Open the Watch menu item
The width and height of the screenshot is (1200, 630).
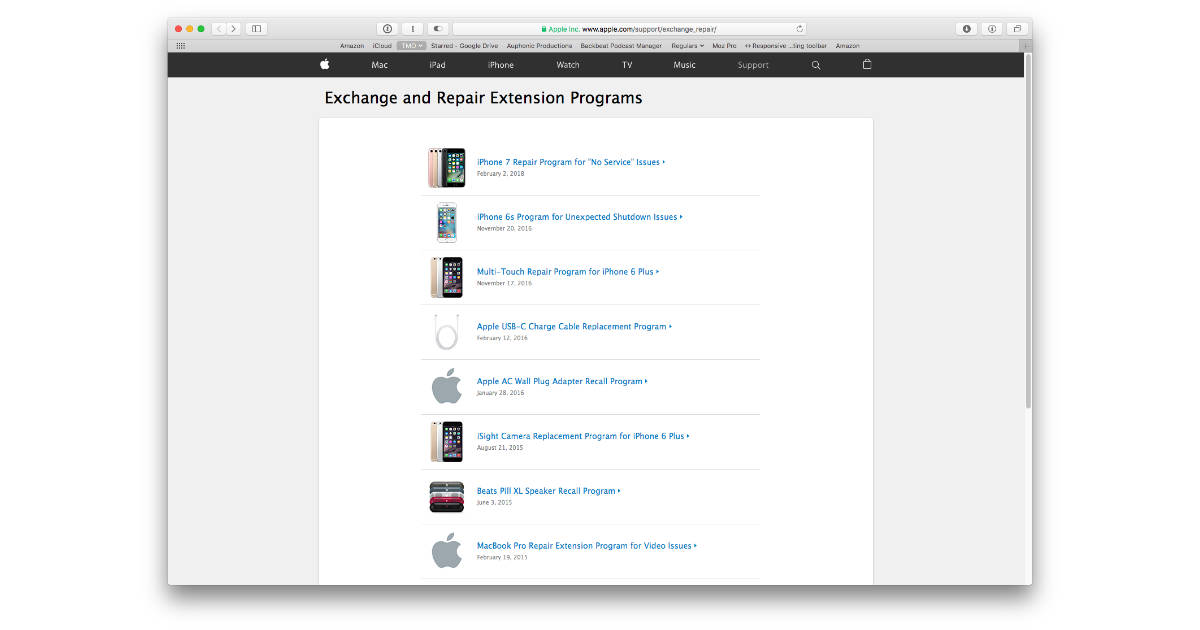click(x=568, y=65)
